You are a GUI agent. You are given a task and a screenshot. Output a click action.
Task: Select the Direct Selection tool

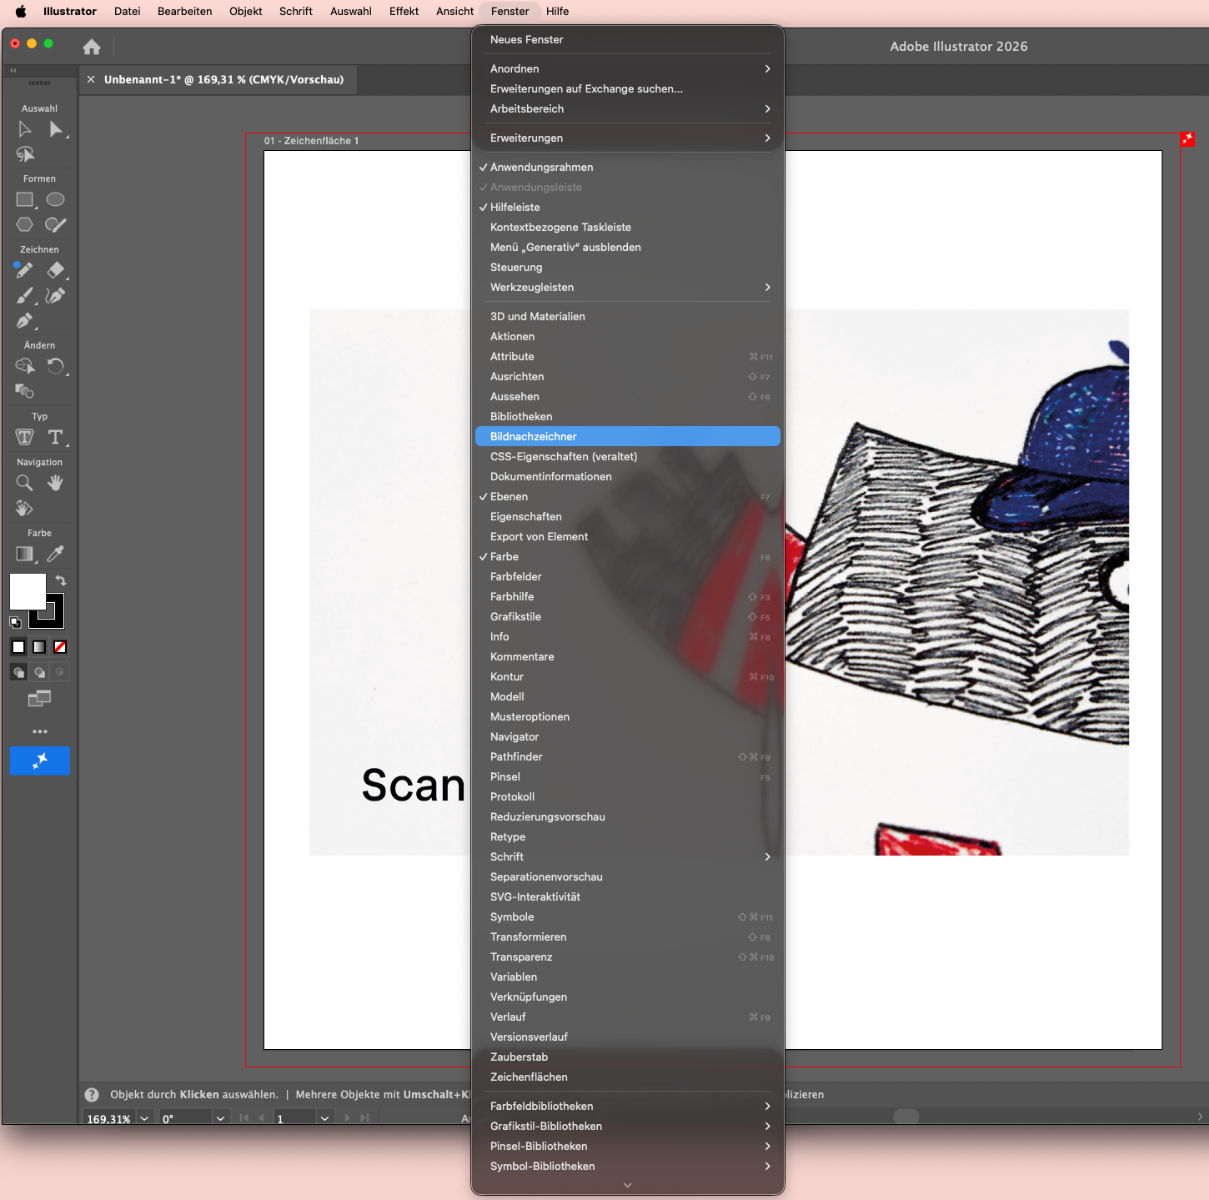[x=56, y=129]
